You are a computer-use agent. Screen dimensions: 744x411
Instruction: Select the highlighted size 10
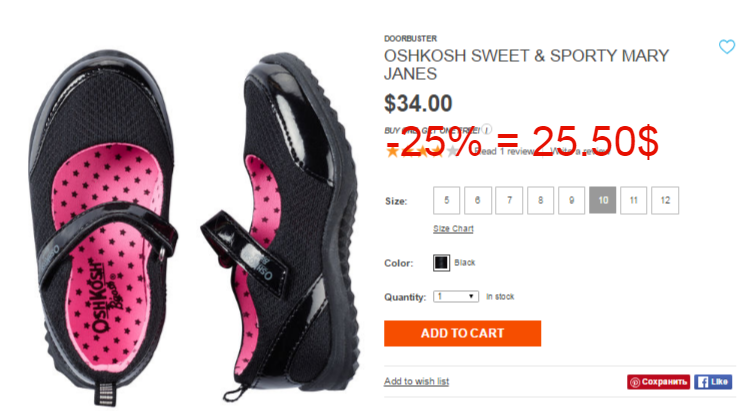(603, 200)
